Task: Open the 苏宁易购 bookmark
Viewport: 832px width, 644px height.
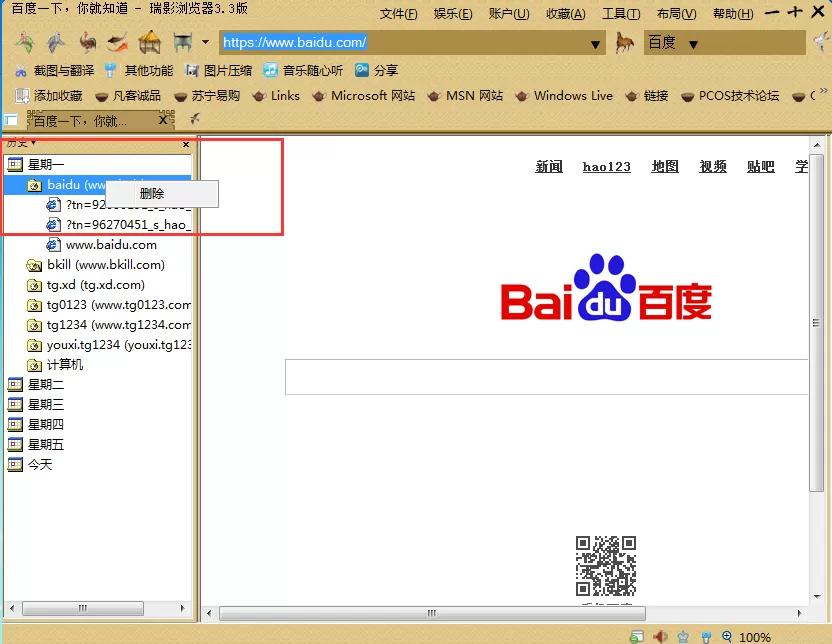Action: (207, 96)
